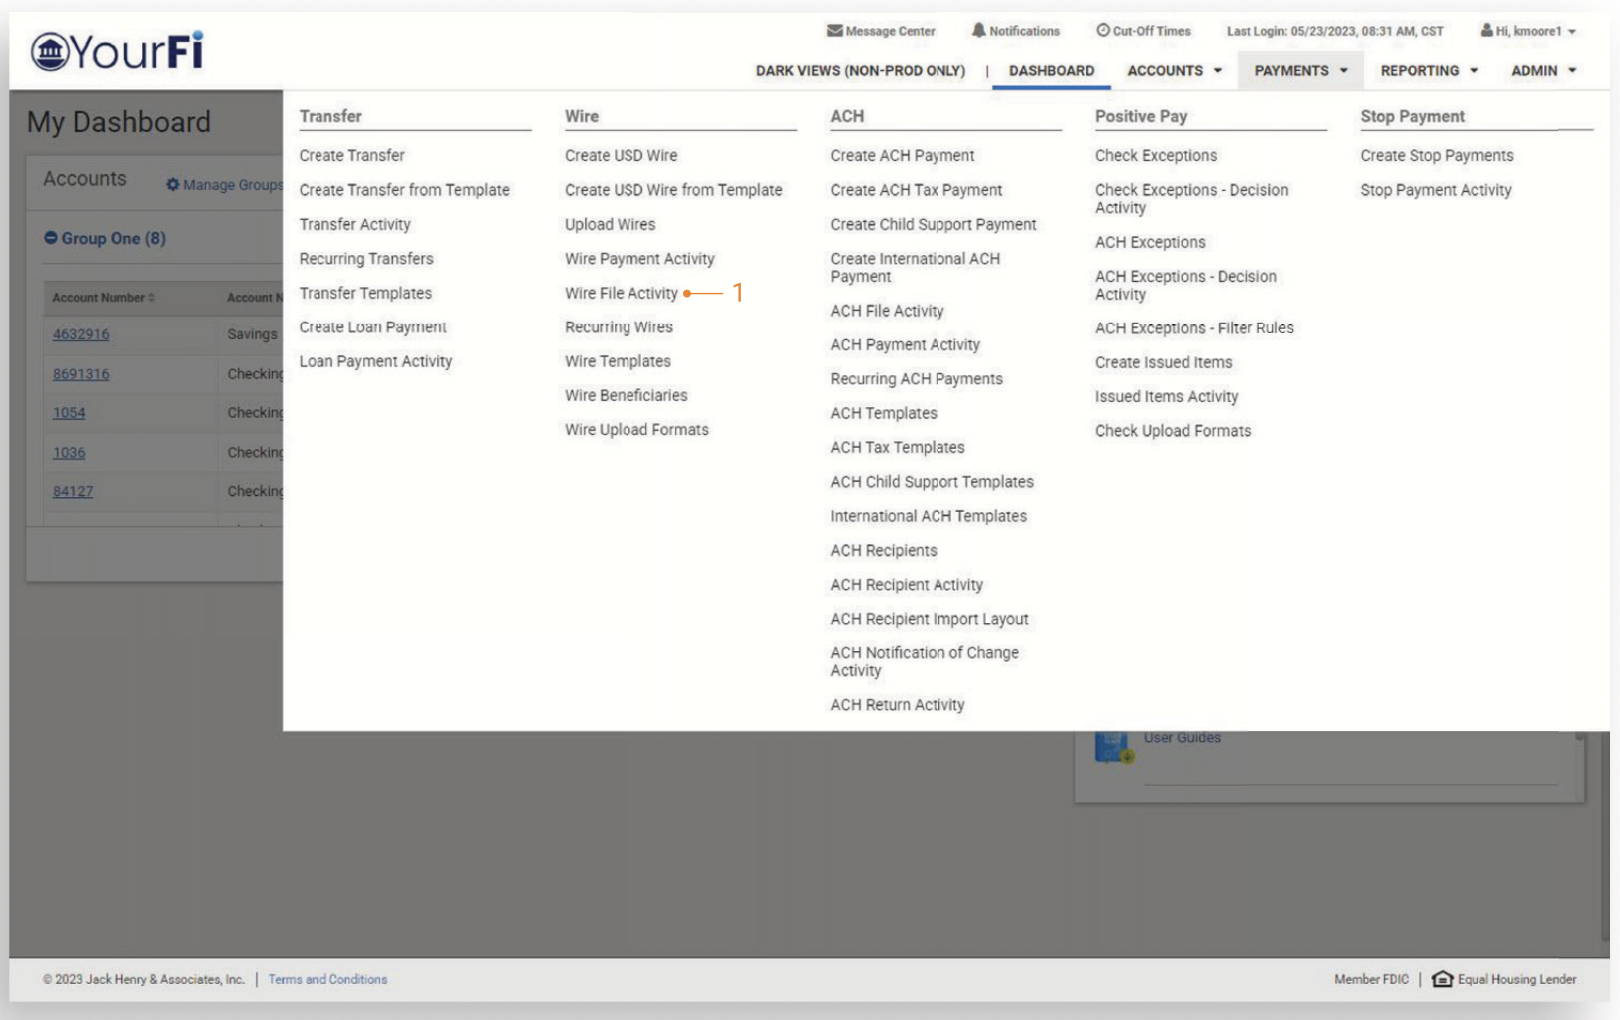The width and height of the screenshot is (1620, 1020).
Task: Open account 4632916 link
Action: 81,334
